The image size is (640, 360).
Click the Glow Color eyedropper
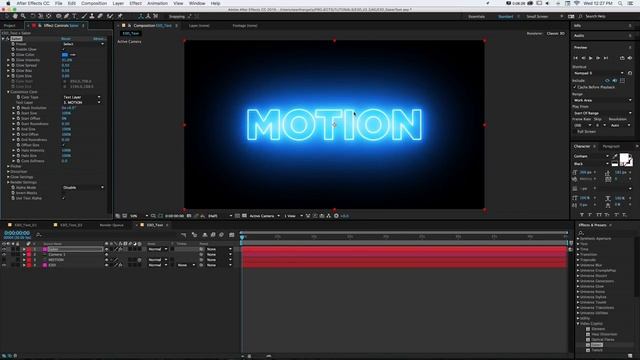(73, 55)
